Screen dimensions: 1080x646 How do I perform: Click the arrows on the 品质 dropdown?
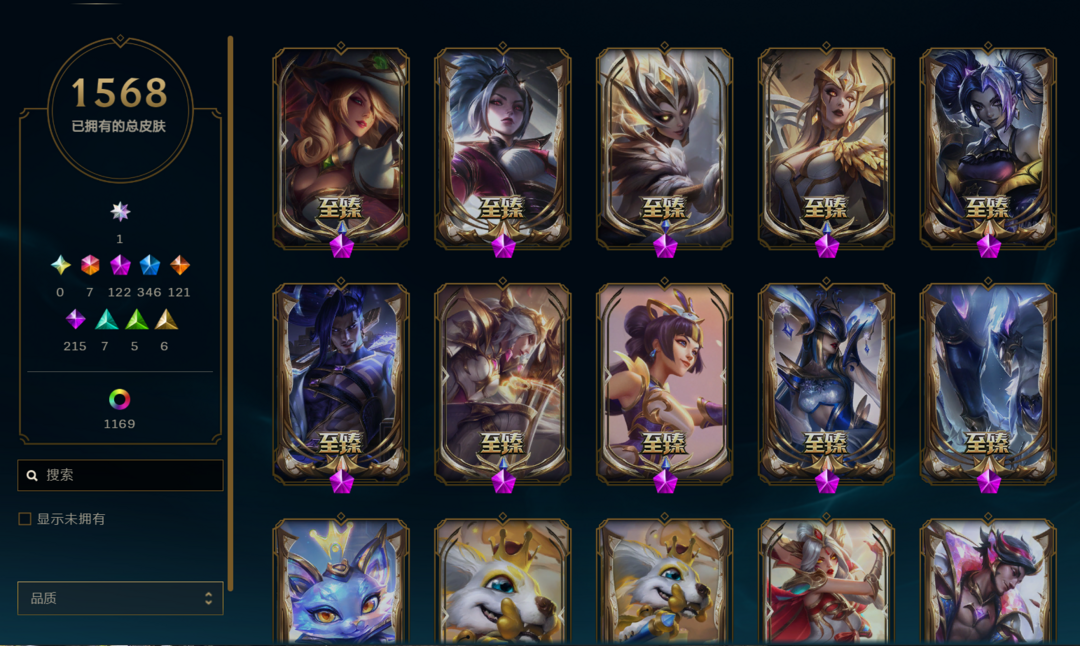click(208, 598)
